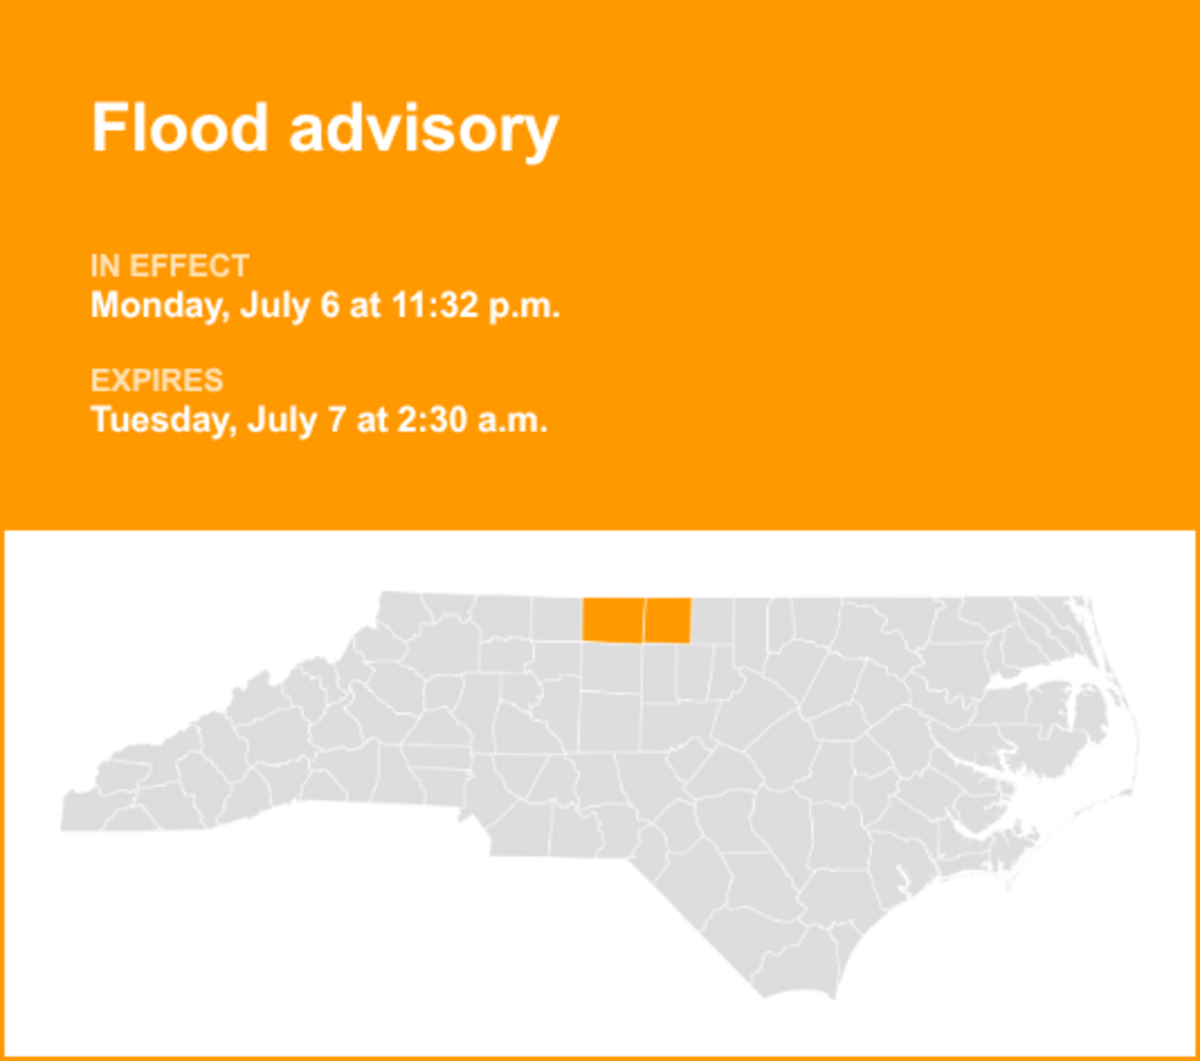The height and width of the screenshot is (1061, 1200).
Task: Click the "Tuesday, July 7 at 2:30 a.m." line
Action: [x=319, y=419]
